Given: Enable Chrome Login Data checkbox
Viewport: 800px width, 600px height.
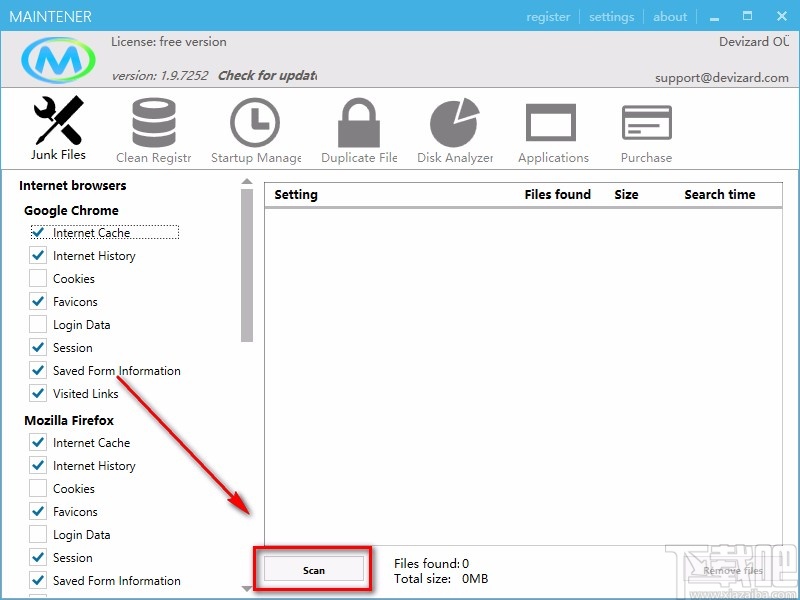Looking at the screenshot, I should click(x=38, y=324).
